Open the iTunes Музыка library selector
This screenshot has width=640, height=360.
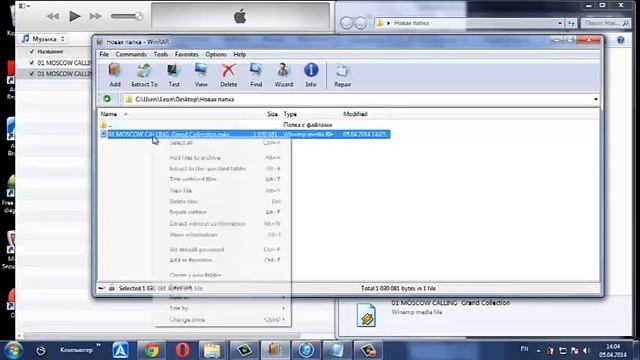(44, 39)
